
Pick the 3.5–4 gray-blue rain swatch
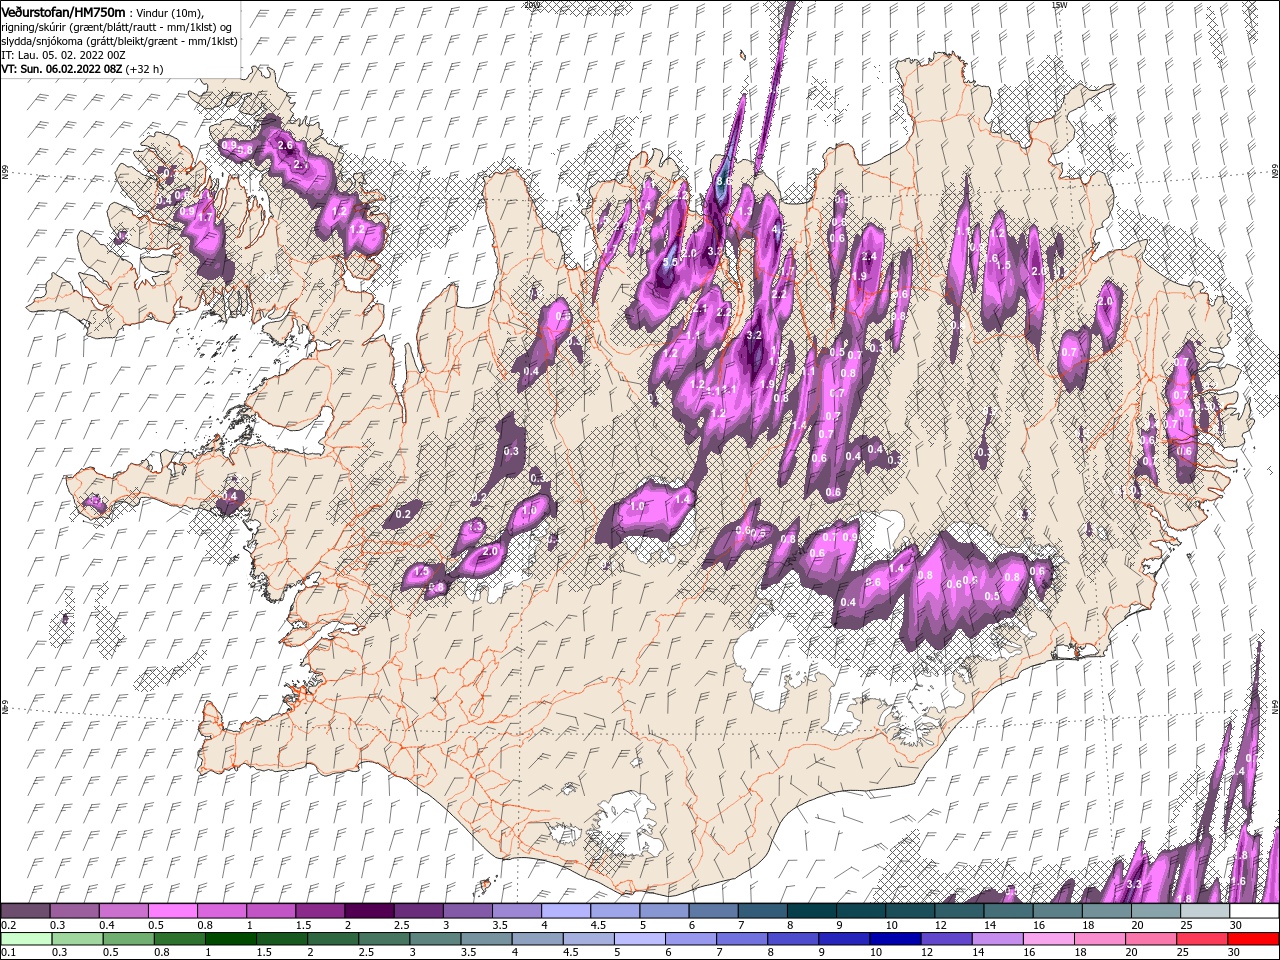(x=486, y=939)
